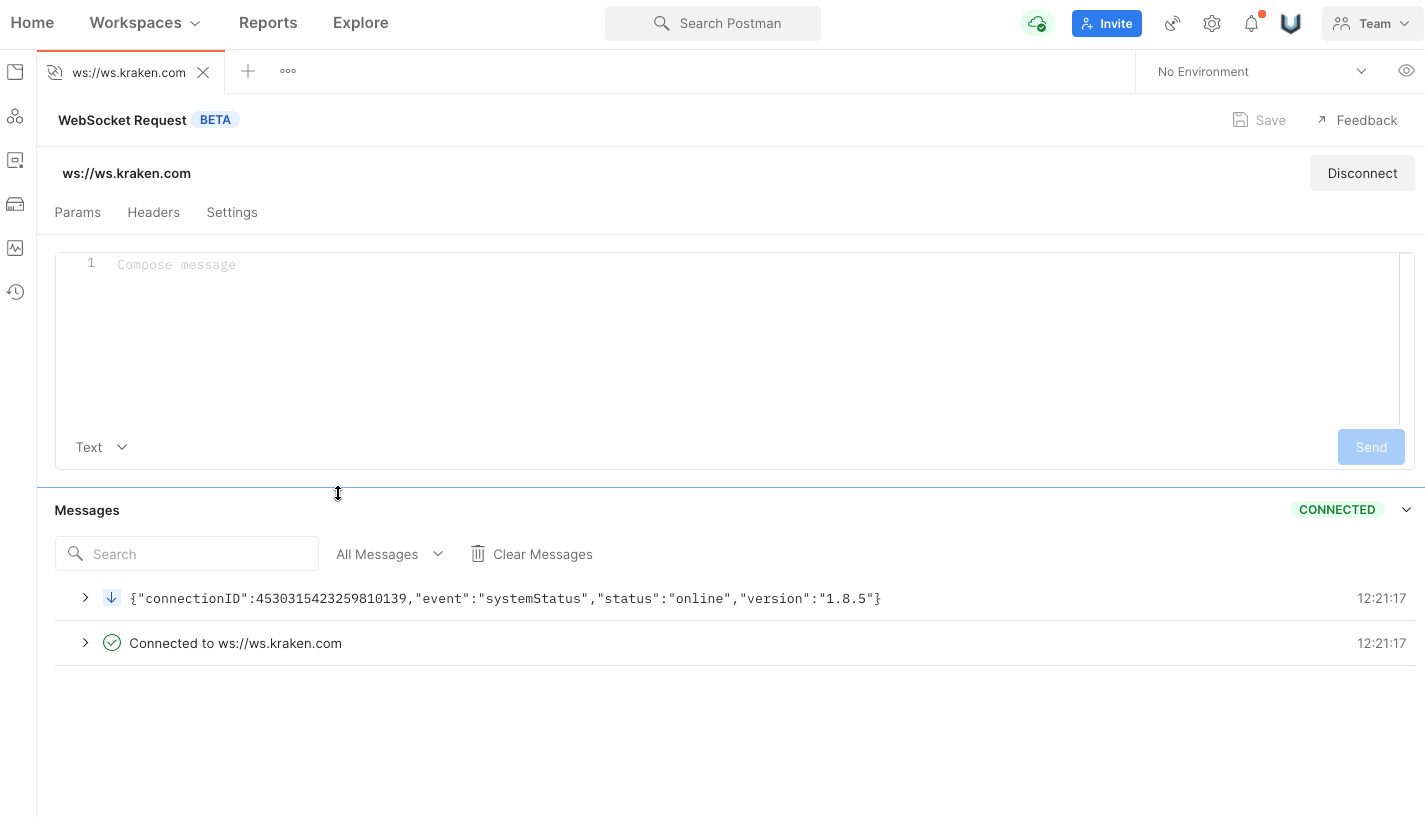1425x817 pixels.
Task: Open the No Environment selector
Action: (x=1262, y=71)
